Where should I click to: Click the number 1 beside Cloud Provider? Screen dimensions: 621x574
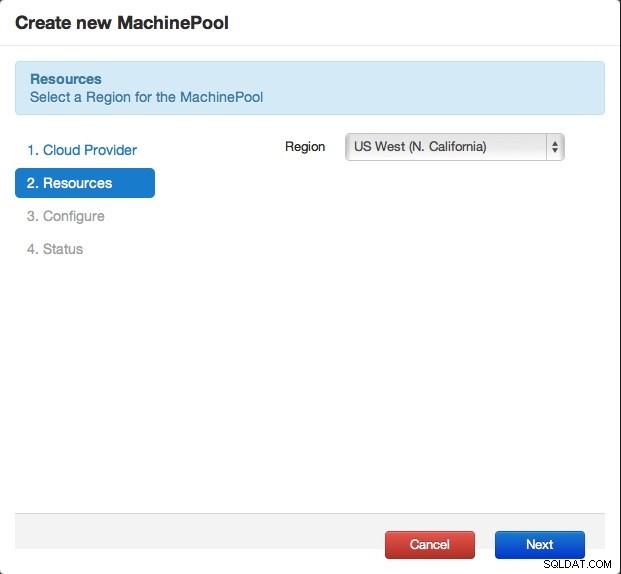[x=32, y=150]
